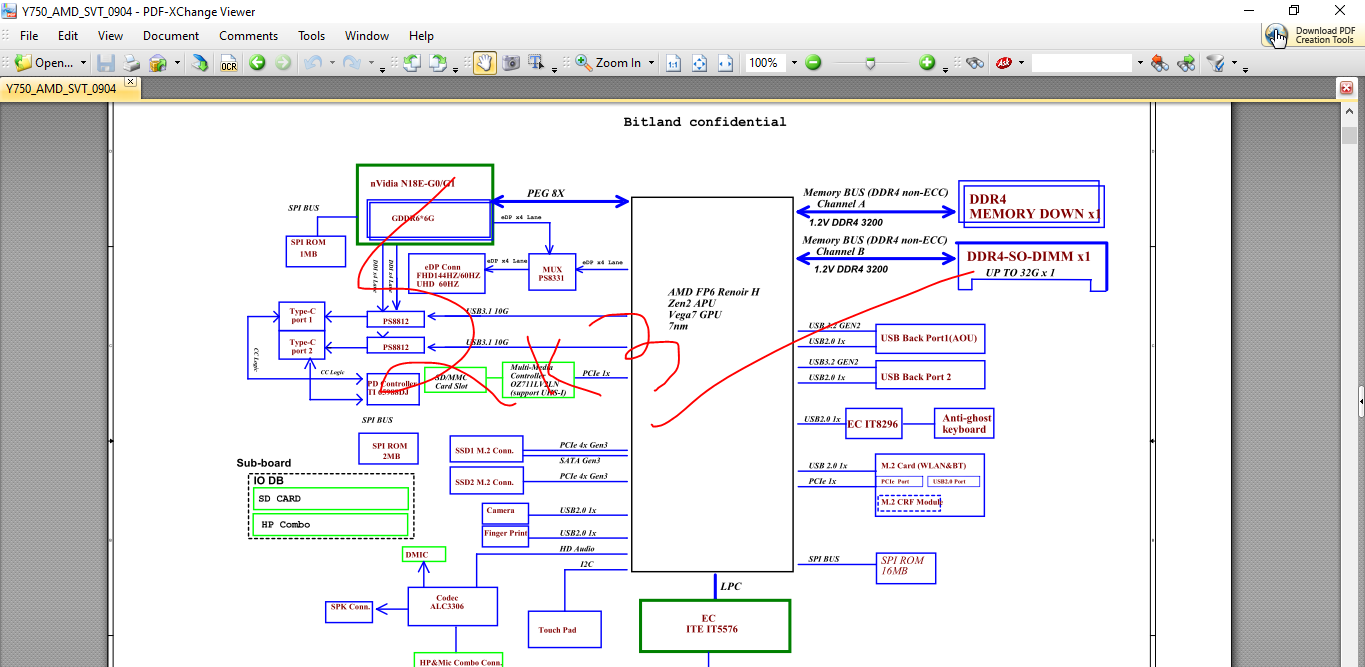This screenshot has height=667, width=1365.
Task: Open the Edit menu
Action: pos(68,35)
